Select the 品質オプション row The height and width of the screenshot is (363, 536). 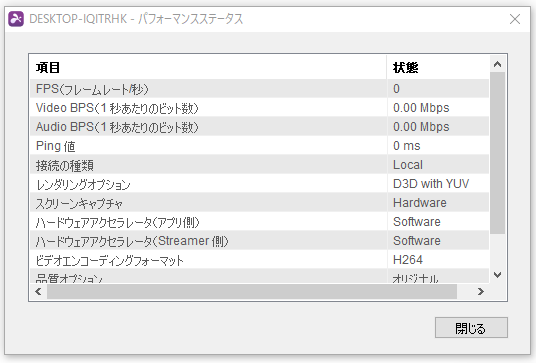point(260,276)
